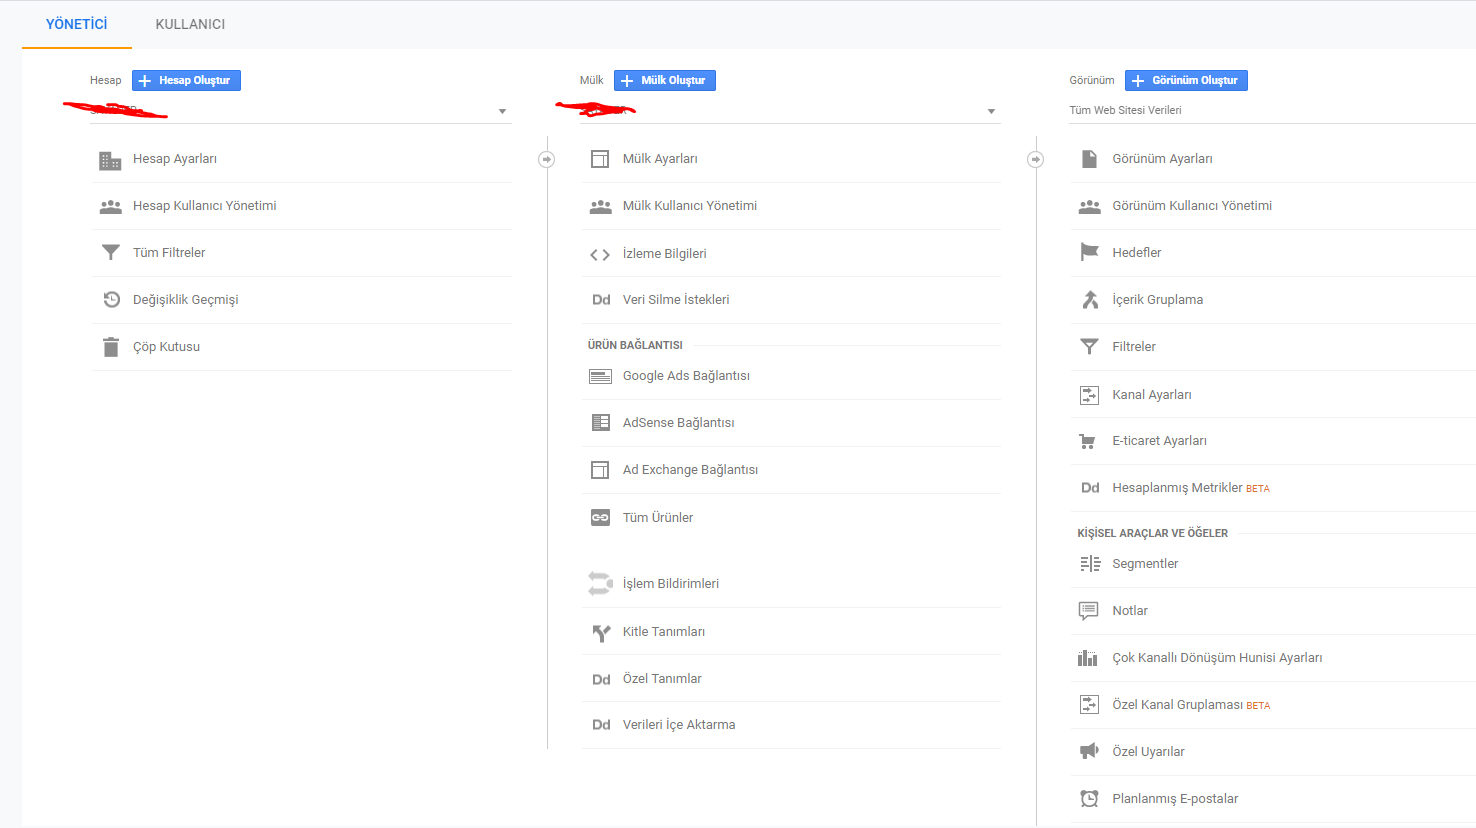The image size is (1476, 828).
Task: Open Segmentler text link
Action: click(x=1145, y=564)
